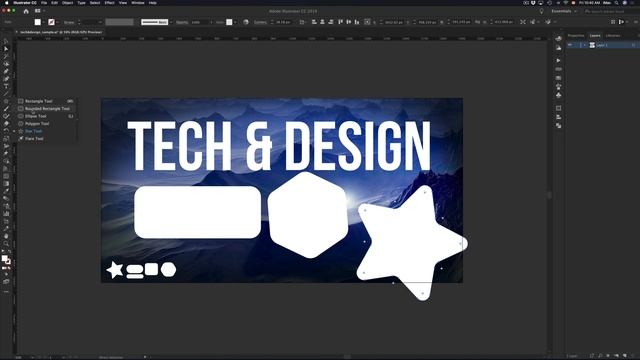Choose Star Tool from flyout
The height and width of the screenshot is (360, 640).
point(46,131)
